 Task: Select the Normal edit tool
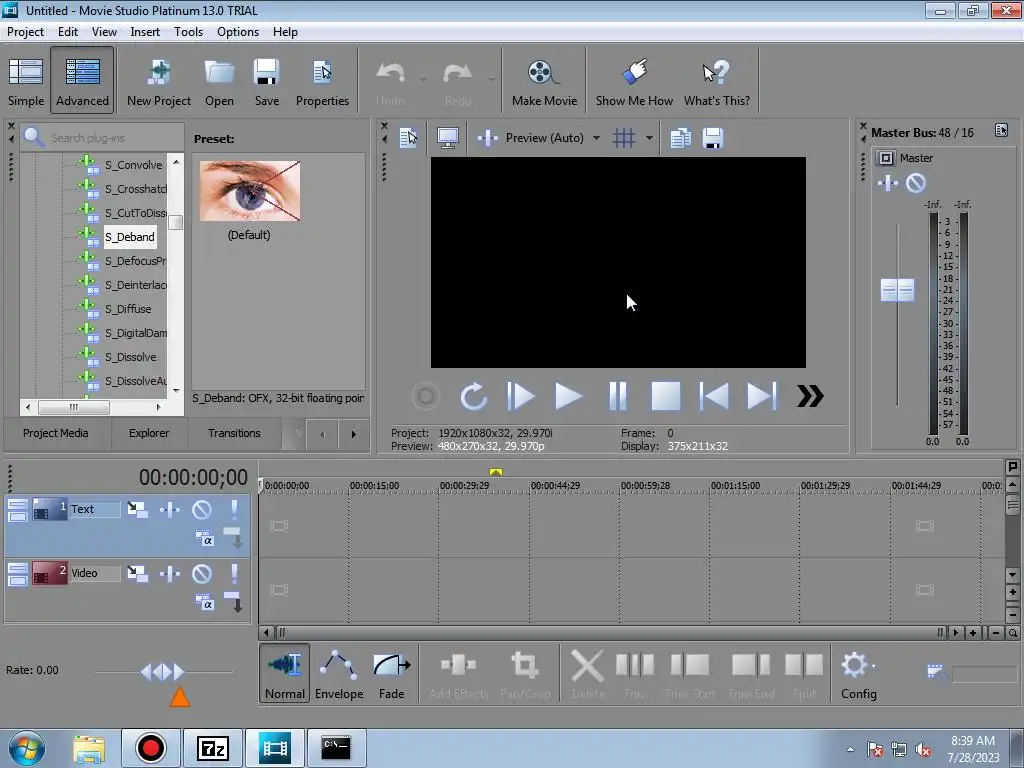click(x=285, y=673)
